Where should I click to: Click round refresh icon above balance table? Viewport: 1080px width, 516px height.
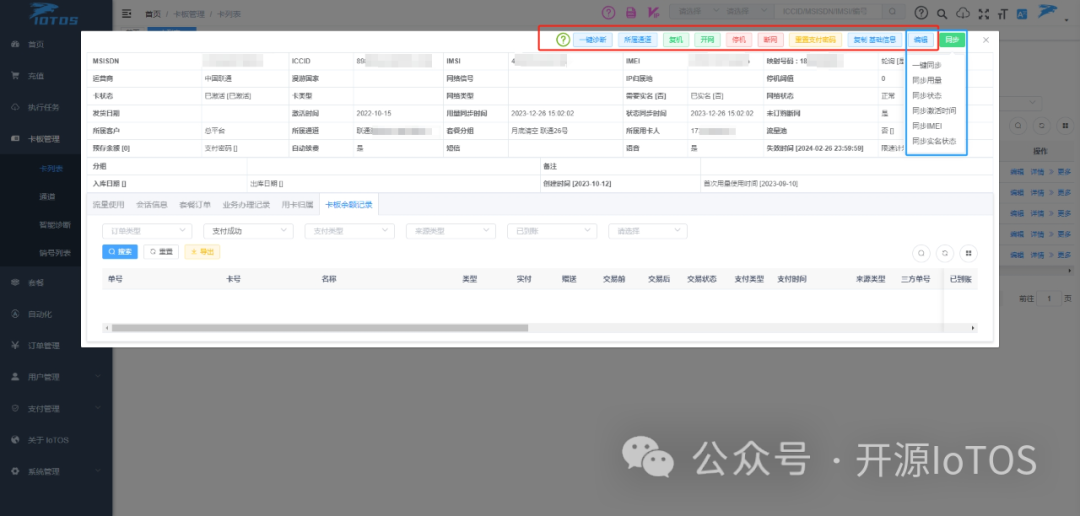(945, 253)
